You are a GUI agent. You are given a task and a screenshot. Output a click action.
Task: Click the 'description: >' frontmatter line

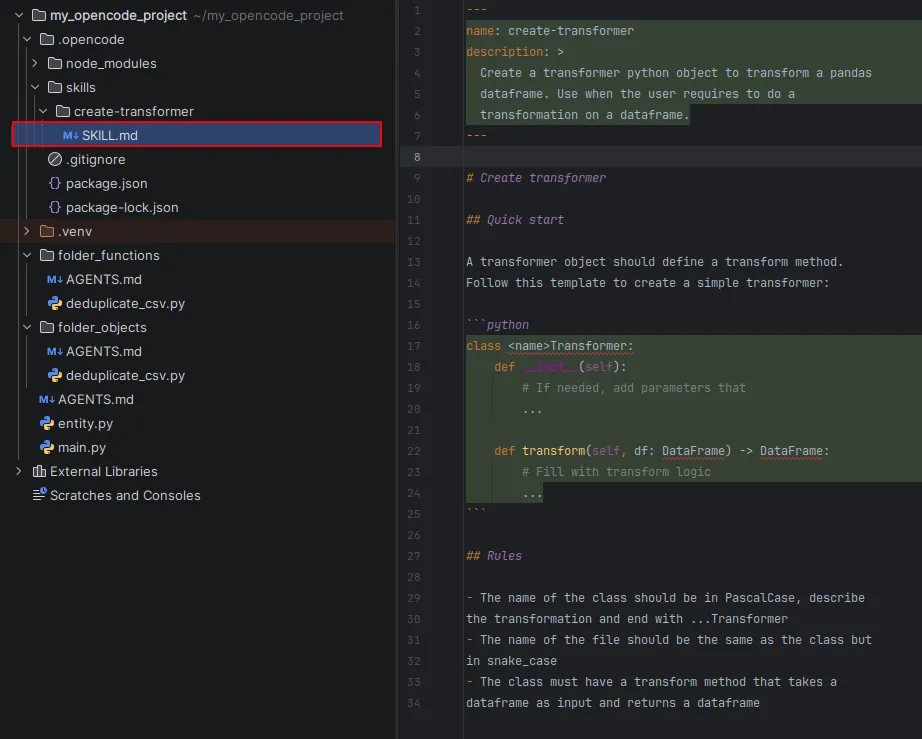[x=515, y=52]
